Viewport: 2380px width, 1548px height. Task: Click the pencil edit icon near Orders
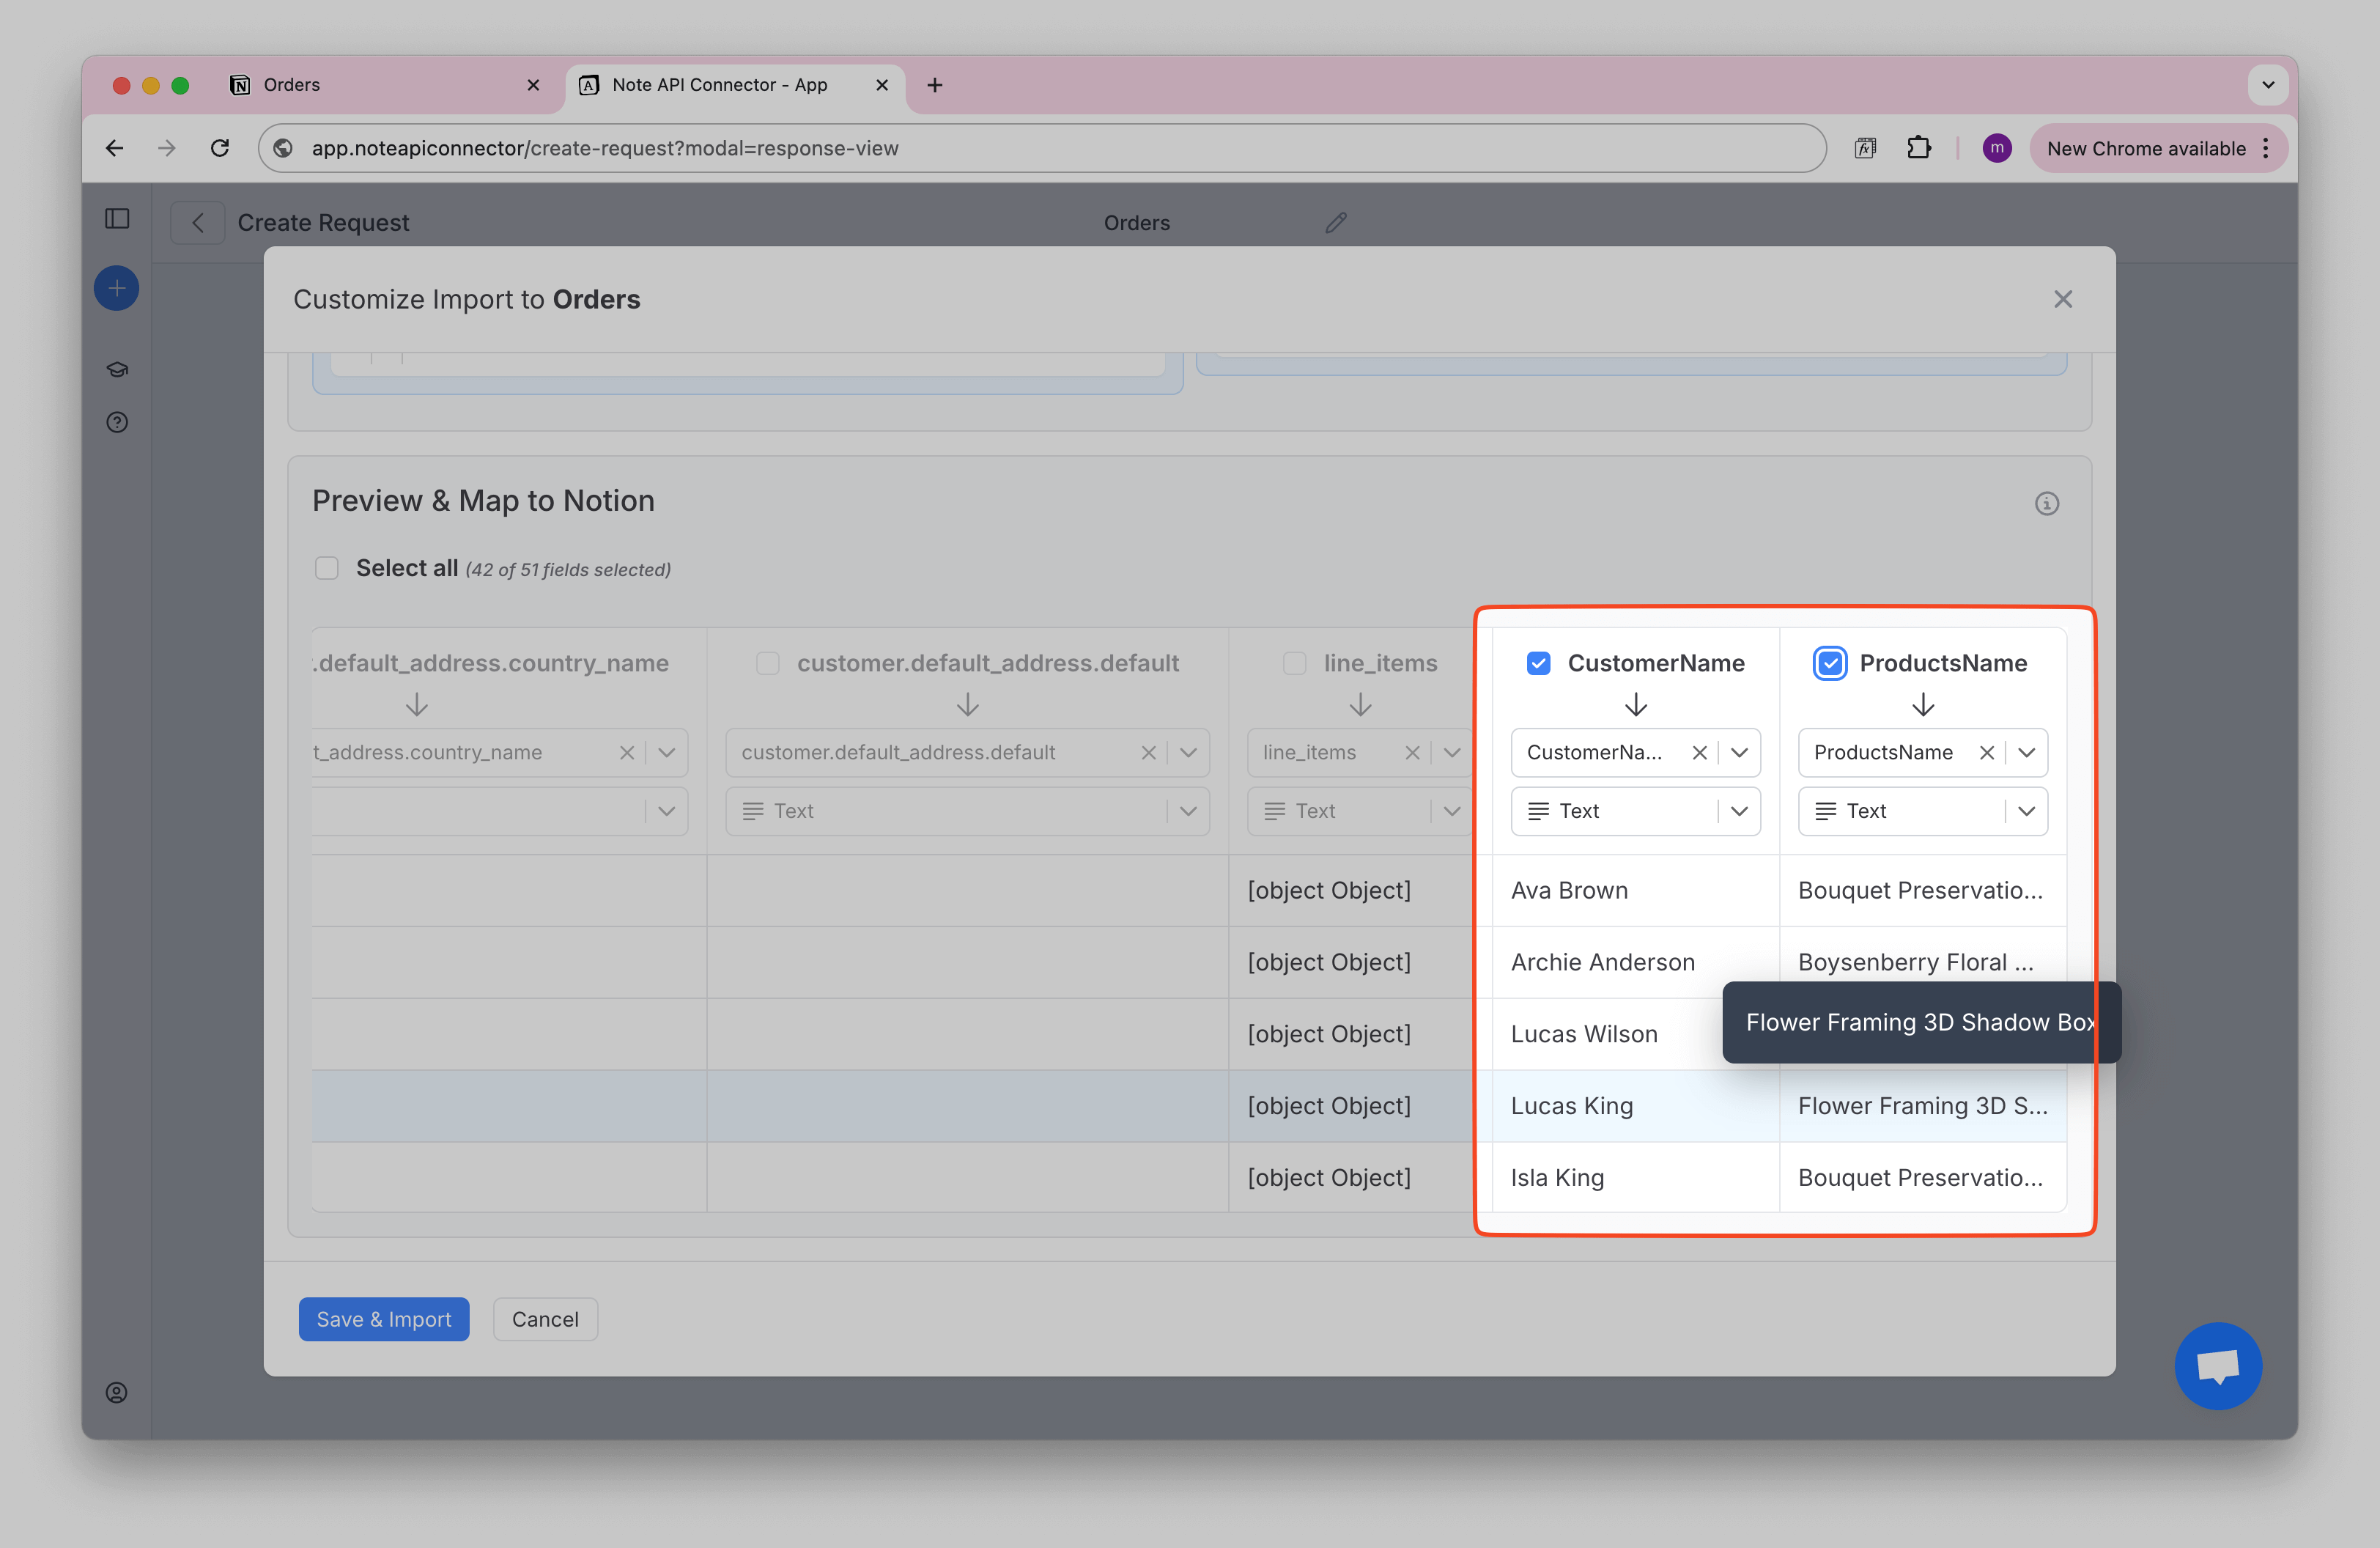[x=1335, y=222]
